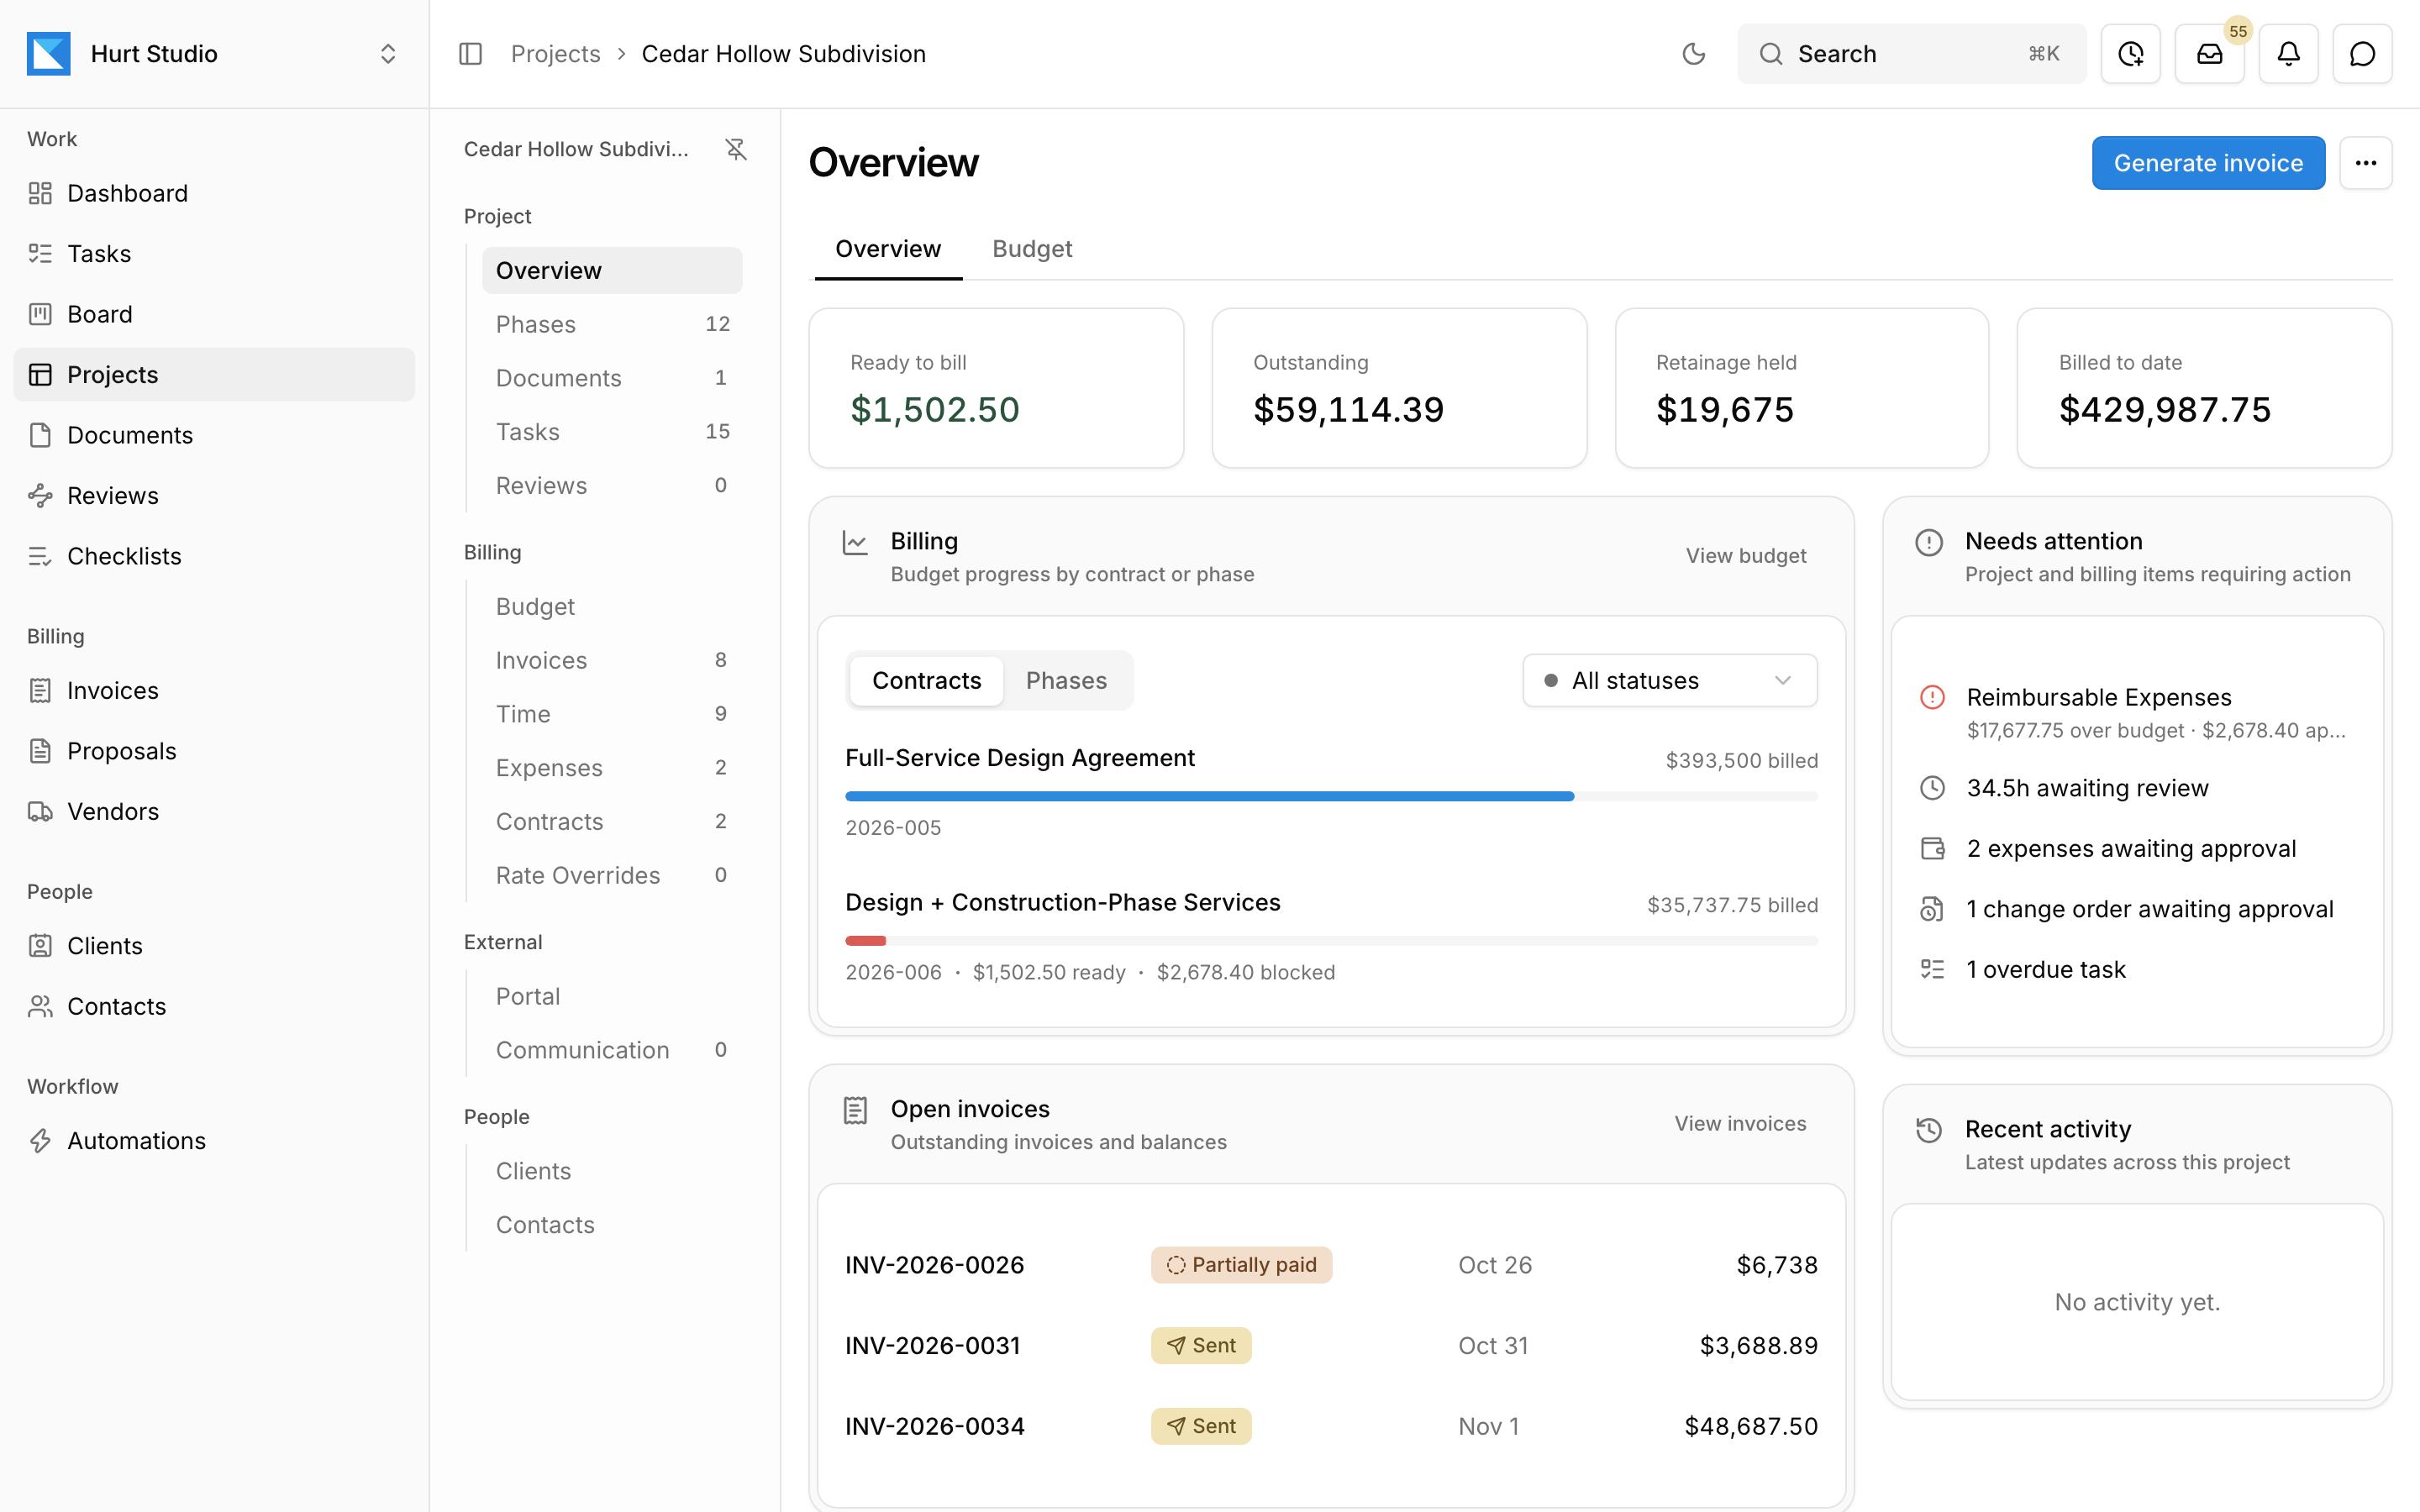
Task: Click the View budget link
Action: coord(1745,556)
